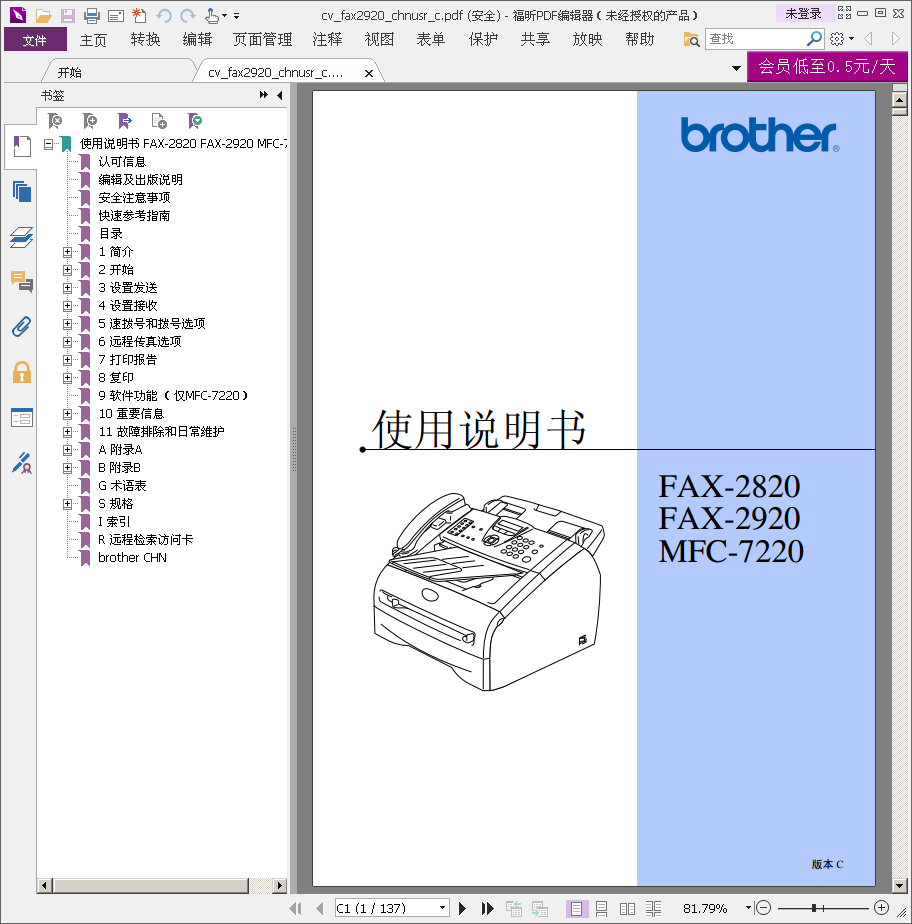Open the security lock panel

click(22, 372)
